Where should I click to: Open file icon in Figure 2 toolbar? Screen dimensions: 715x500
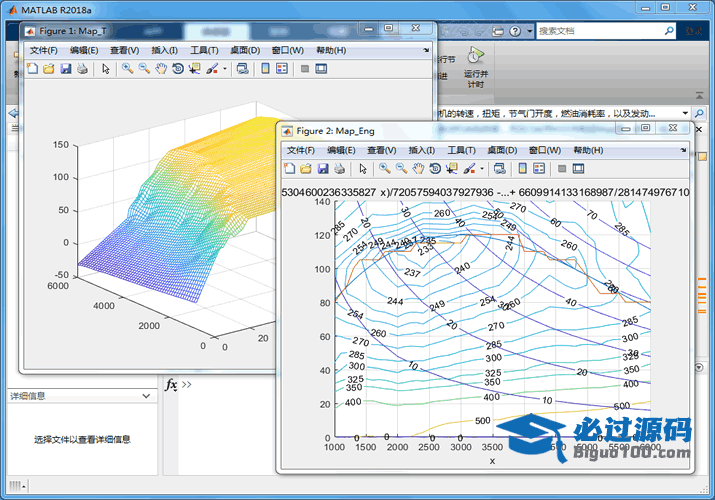tap(306, 168)
